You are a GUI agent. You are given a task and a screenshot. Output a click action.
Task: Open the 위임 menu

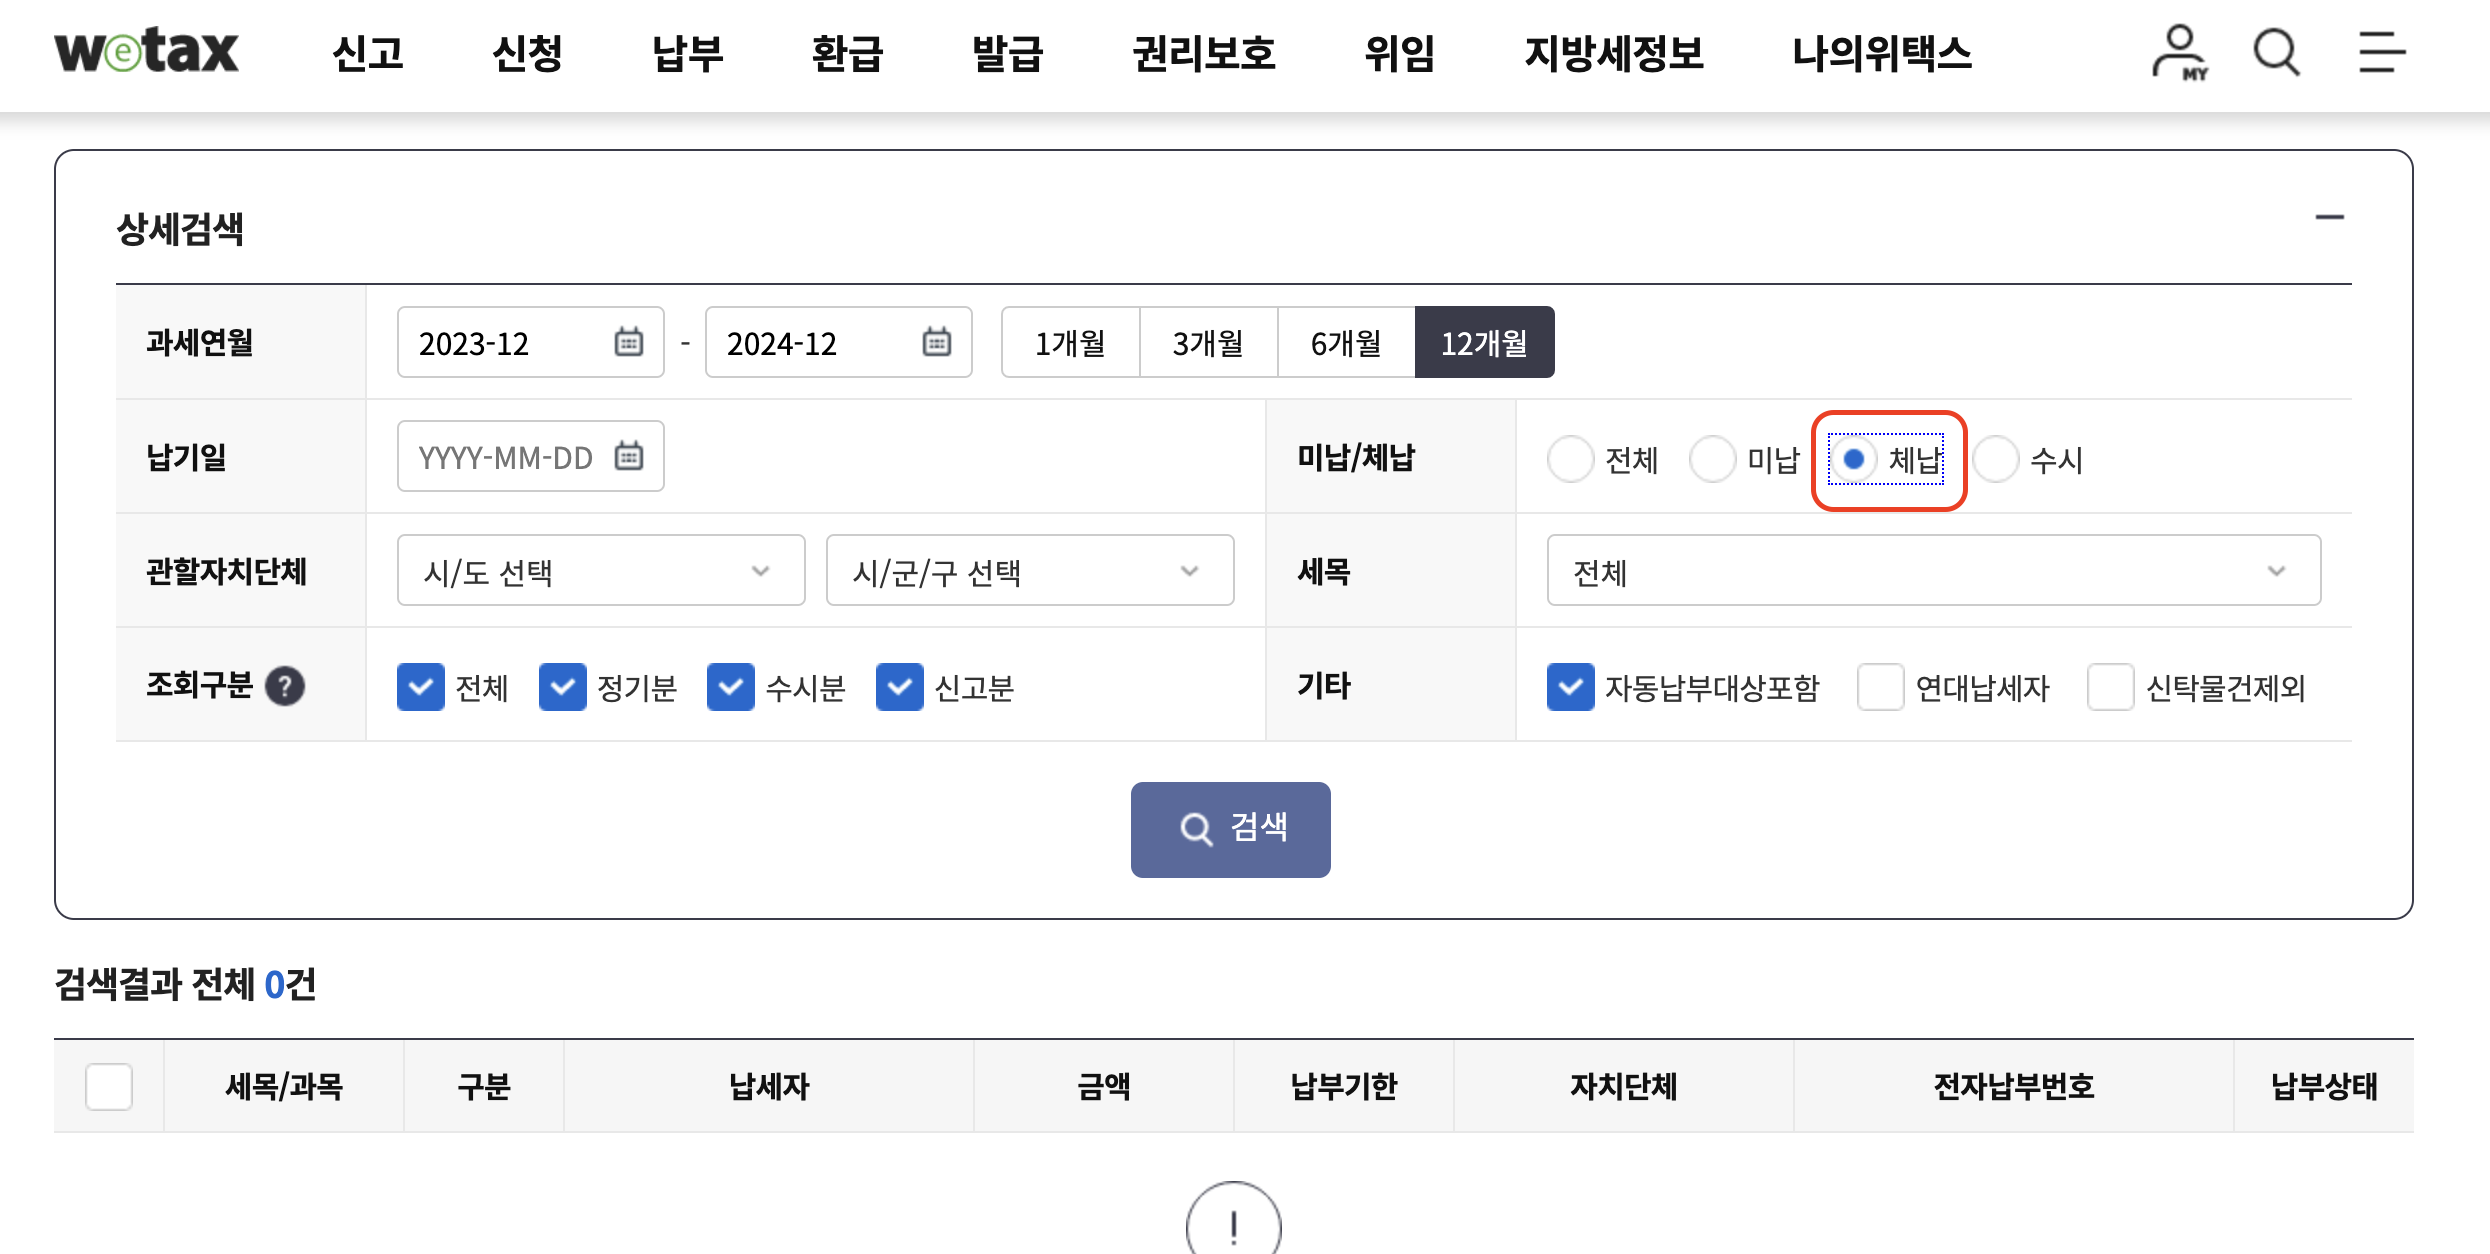tap(1400, 53)
